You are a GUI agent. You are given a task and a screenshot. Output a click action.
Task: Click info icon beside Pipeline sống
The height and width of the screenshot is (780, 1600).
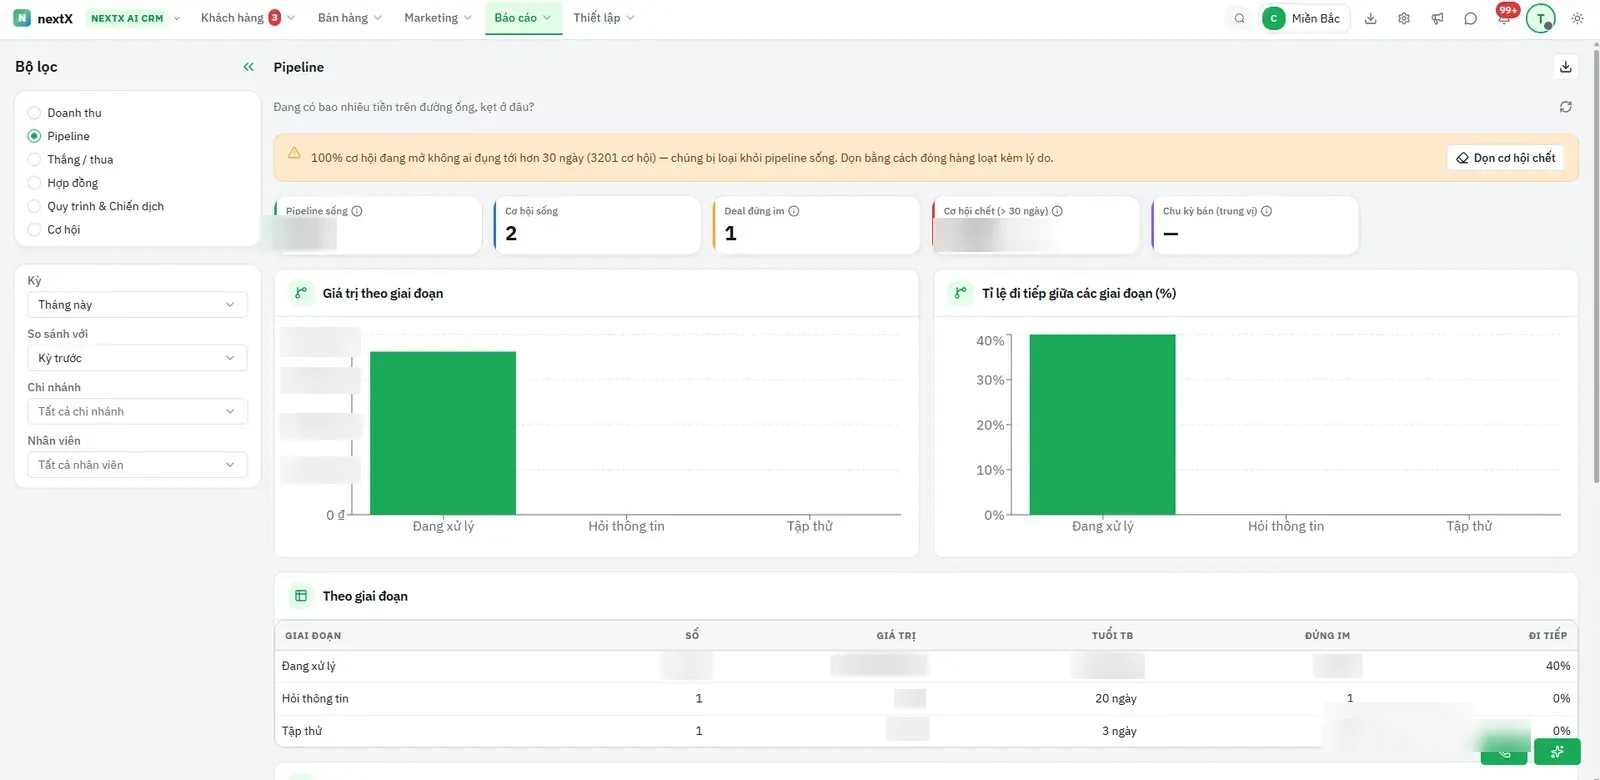pos(357,211)
